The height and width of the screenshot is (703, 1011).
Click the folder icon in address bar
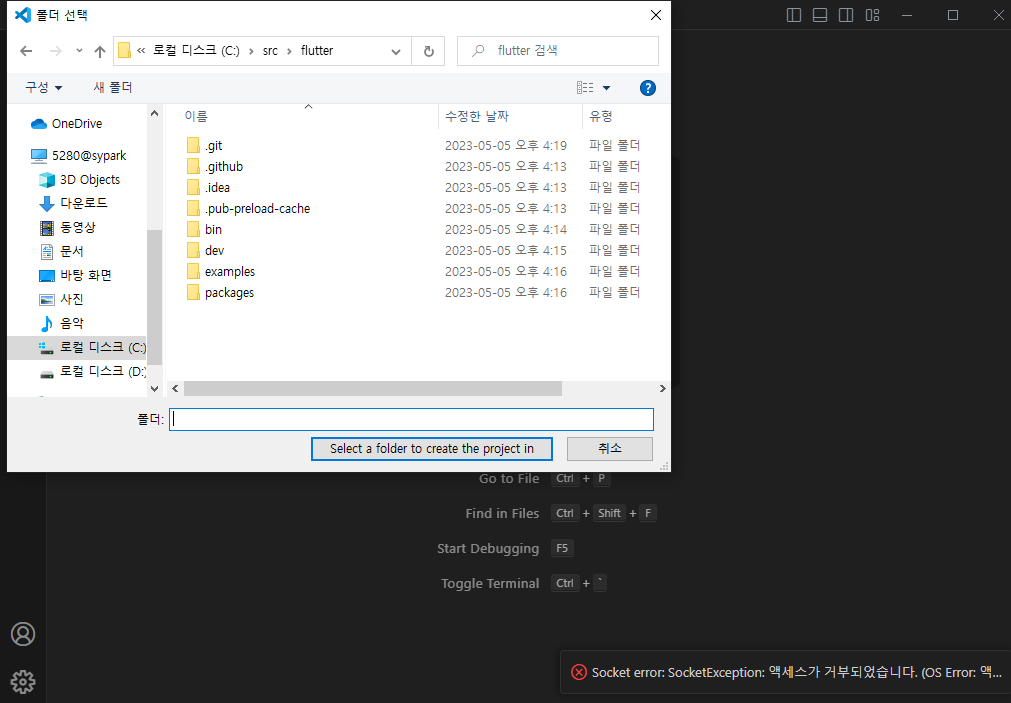[x=124, y=50]
